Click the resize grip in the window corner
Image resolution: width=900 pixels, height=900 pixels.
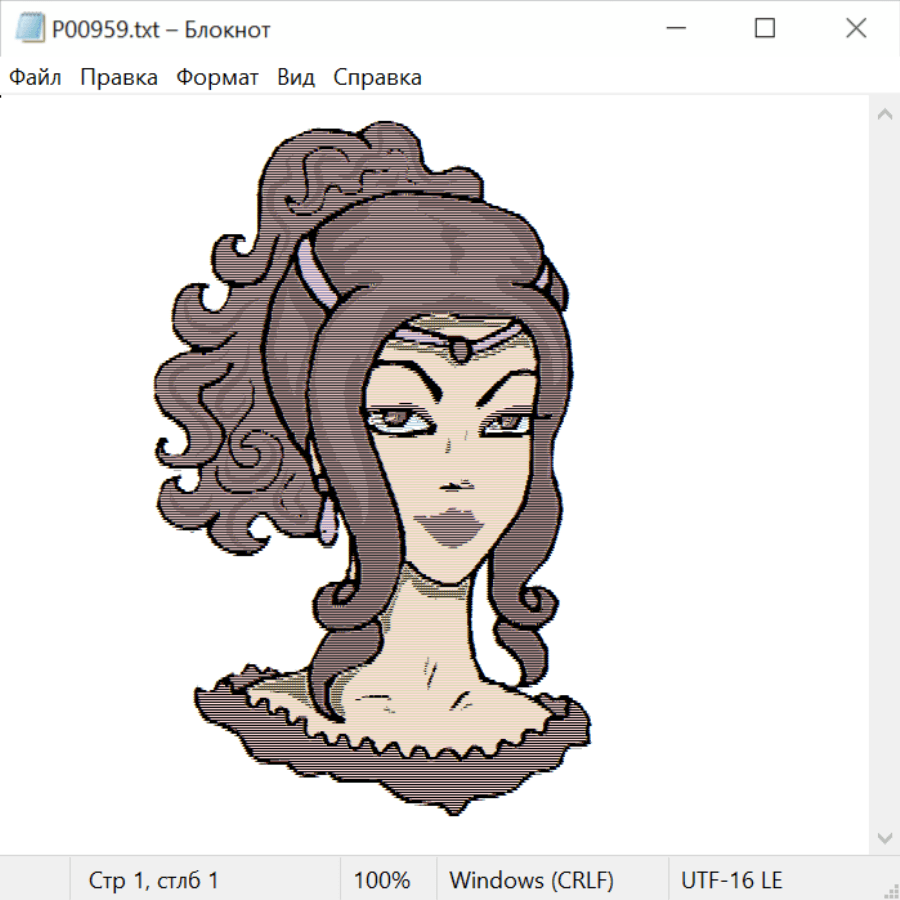pyautogui.click(x=889, y=889)
